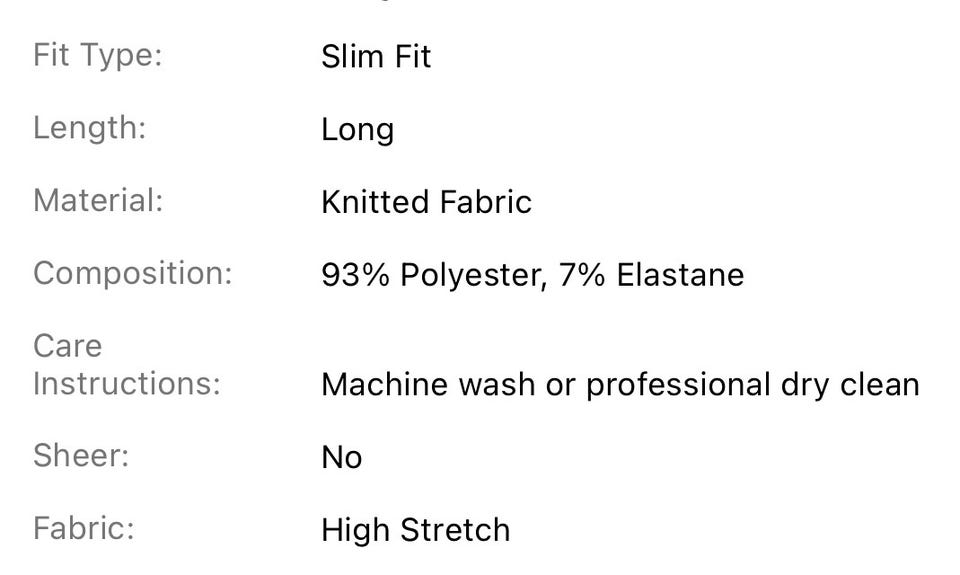Select Machine wash text
The width and height of the screenshot is (960, 575).
pos(429,385)
